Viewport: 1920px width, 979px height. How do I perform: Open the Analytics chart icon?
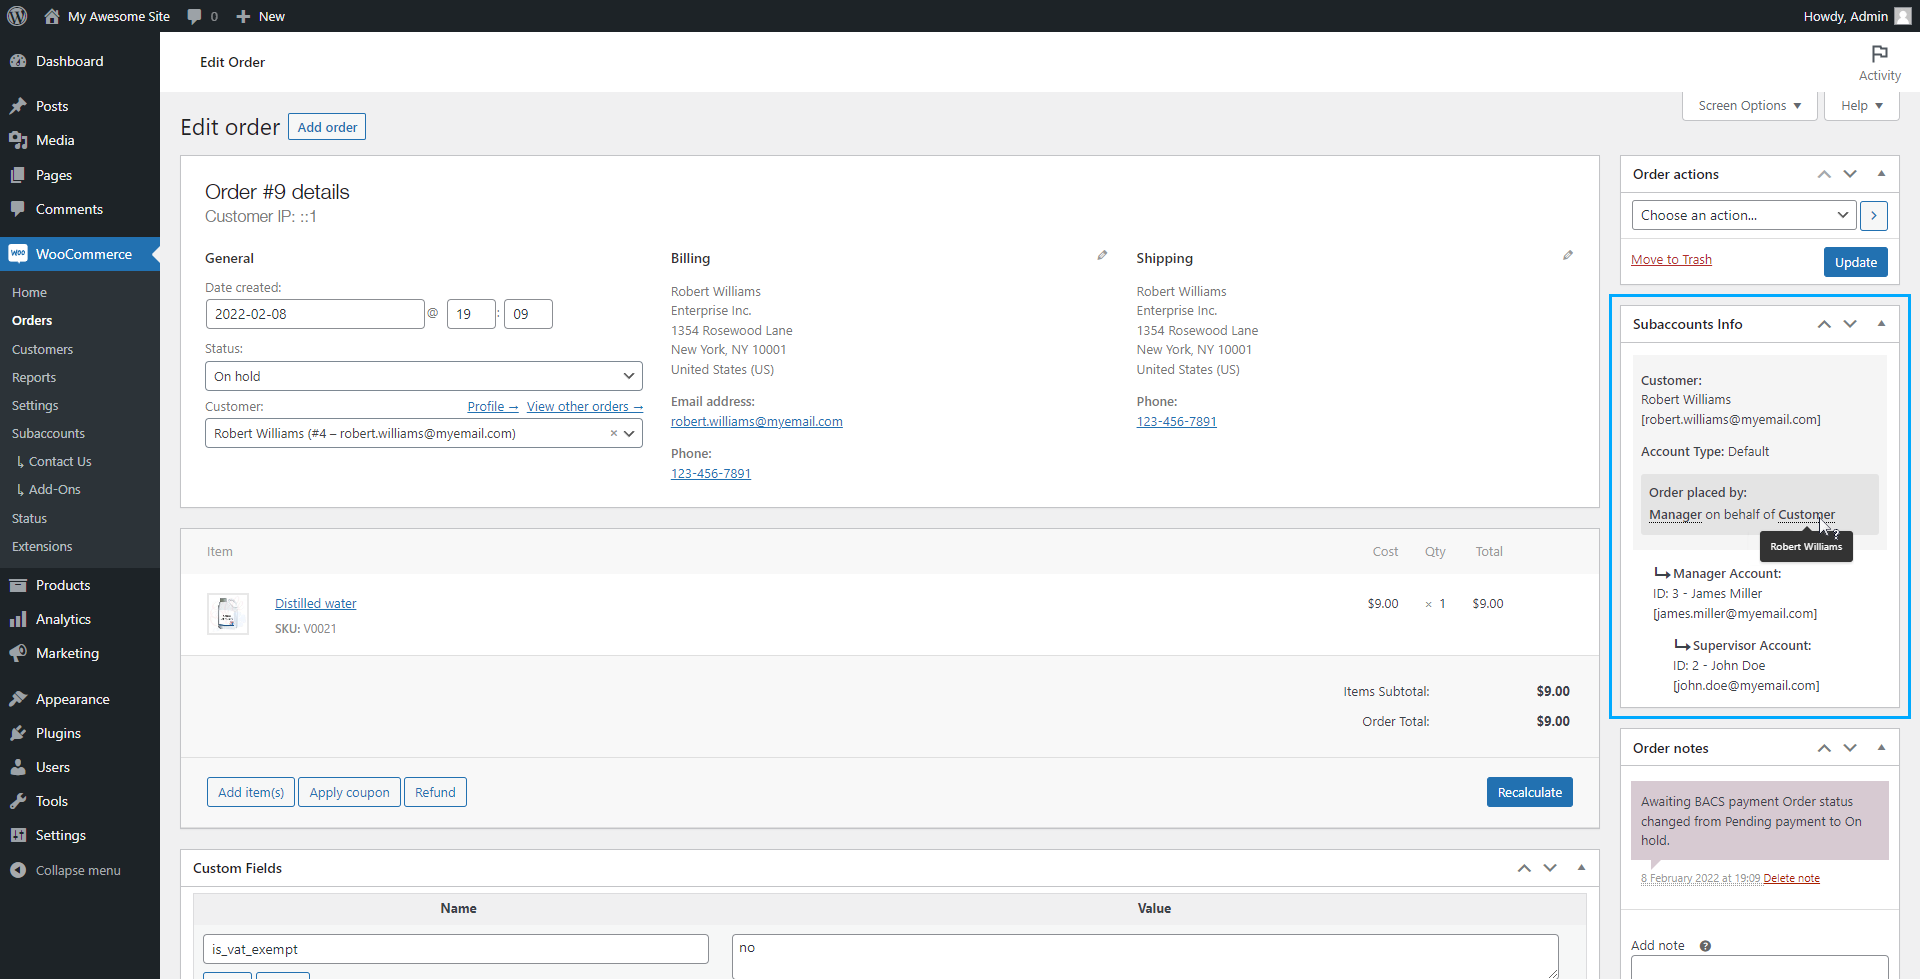coord(18,619)
